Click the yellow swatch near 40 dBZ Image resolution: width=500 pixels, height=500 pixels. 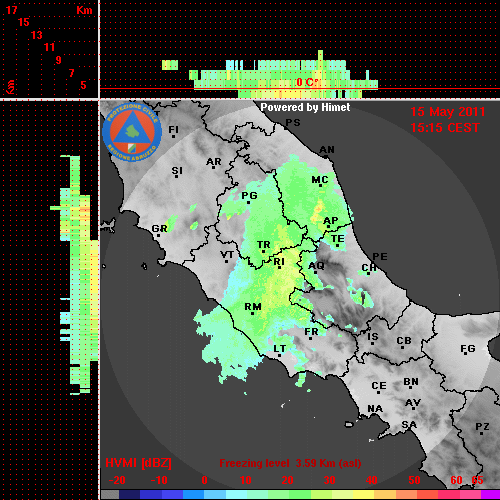363,495
